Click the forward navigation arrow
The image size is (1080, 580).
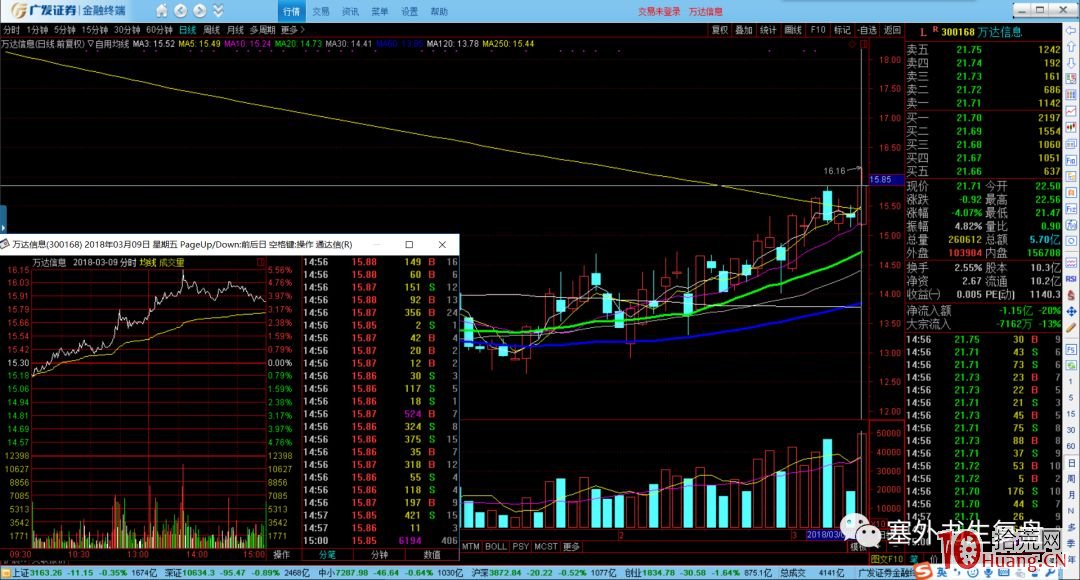click(x=199, y=11)
